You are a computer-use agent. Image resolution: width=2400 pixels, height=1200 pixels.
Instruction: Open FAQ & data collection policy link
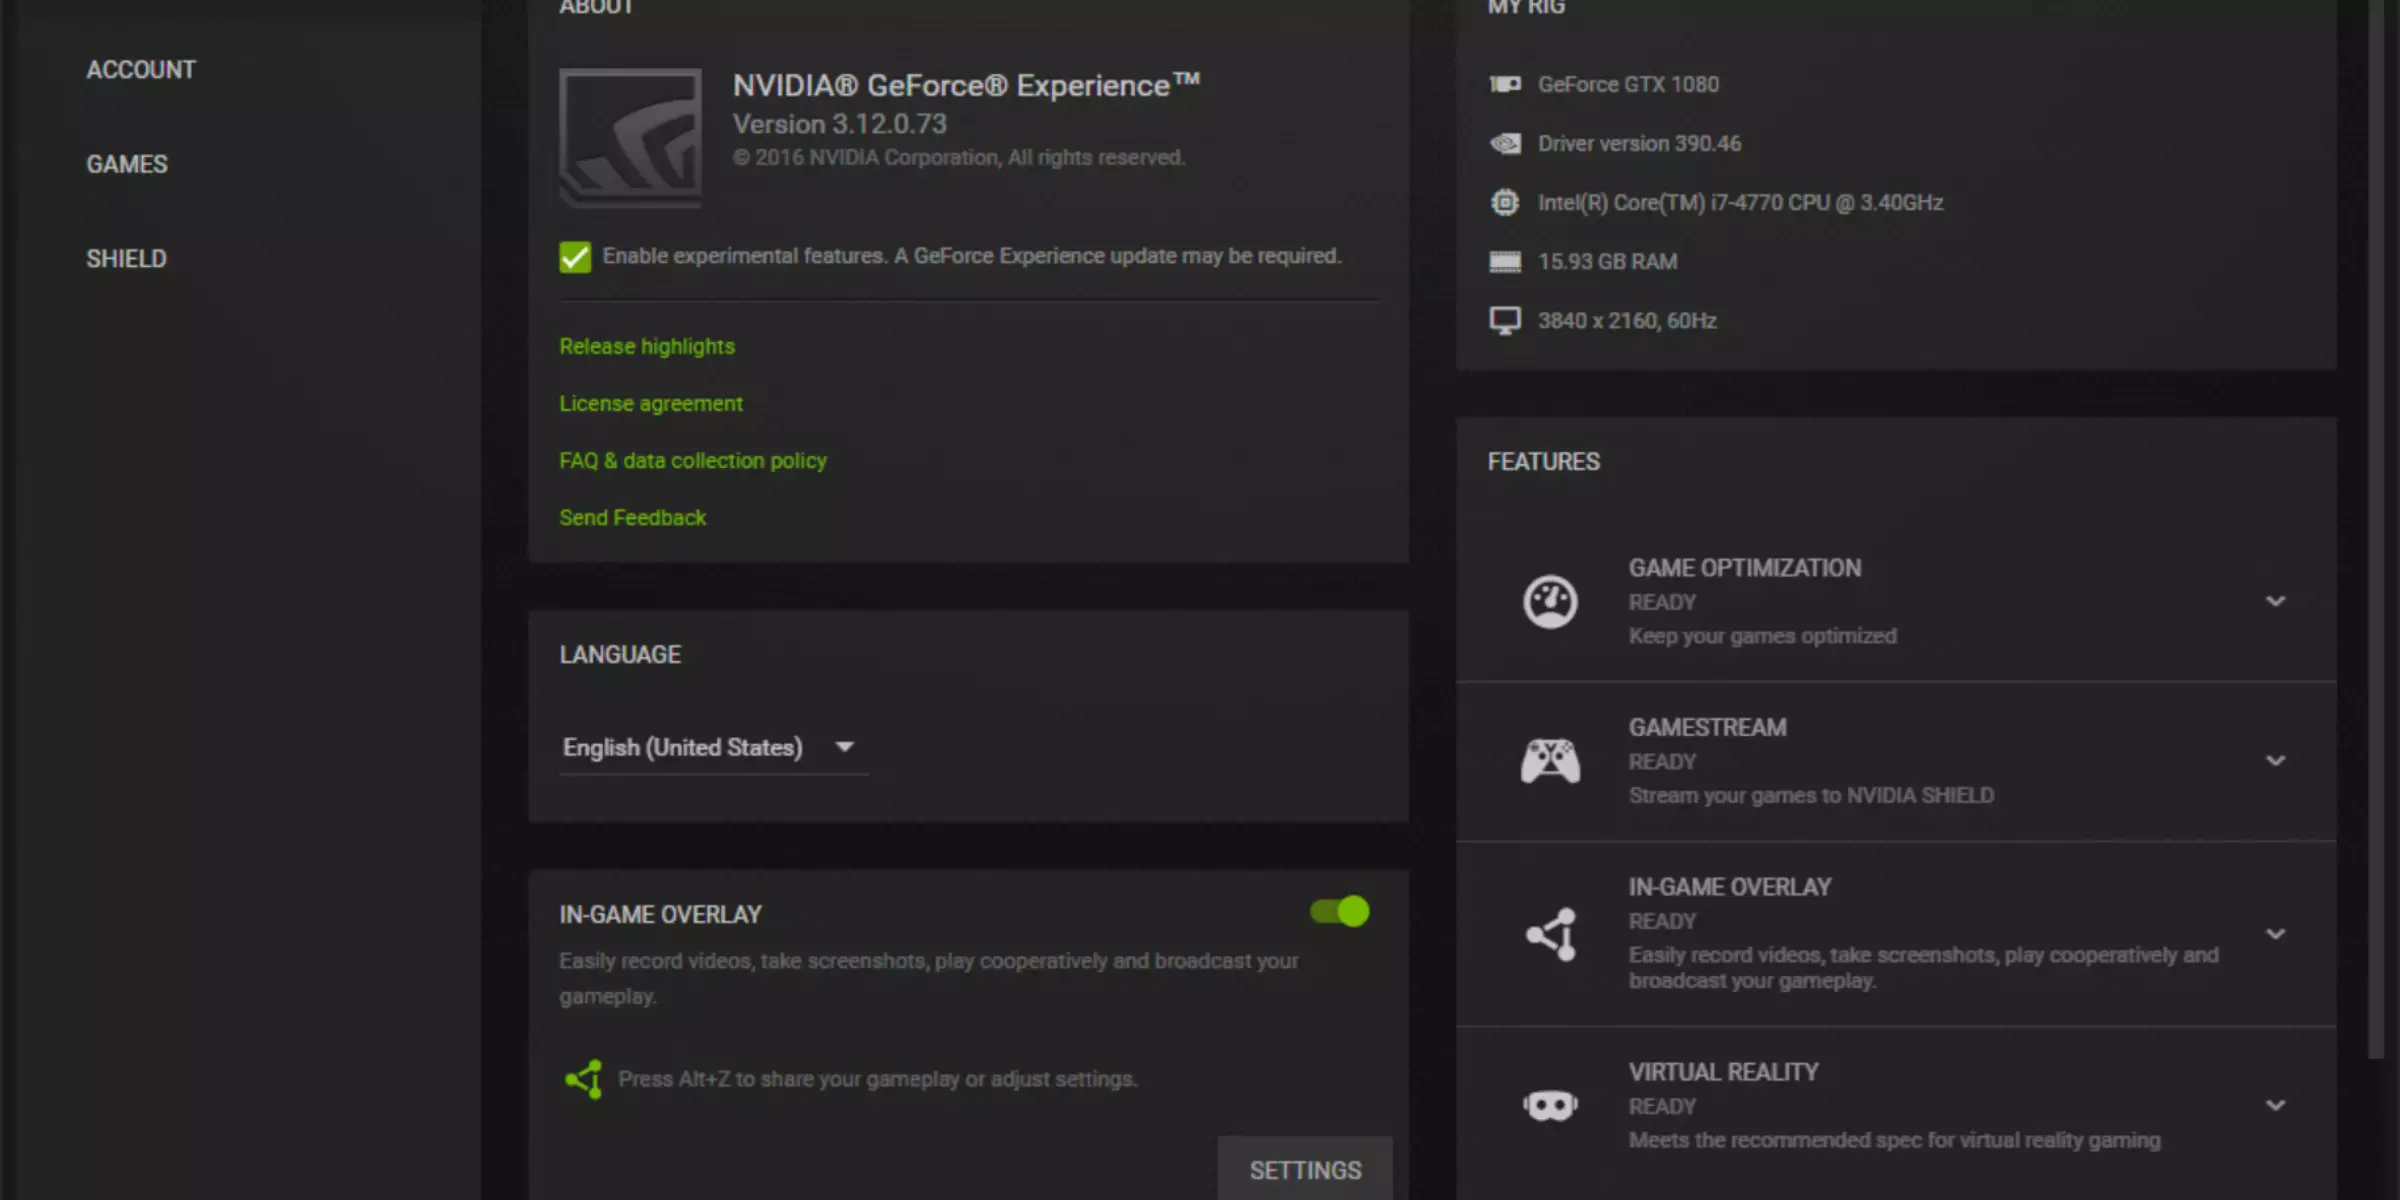coord(693,460)
